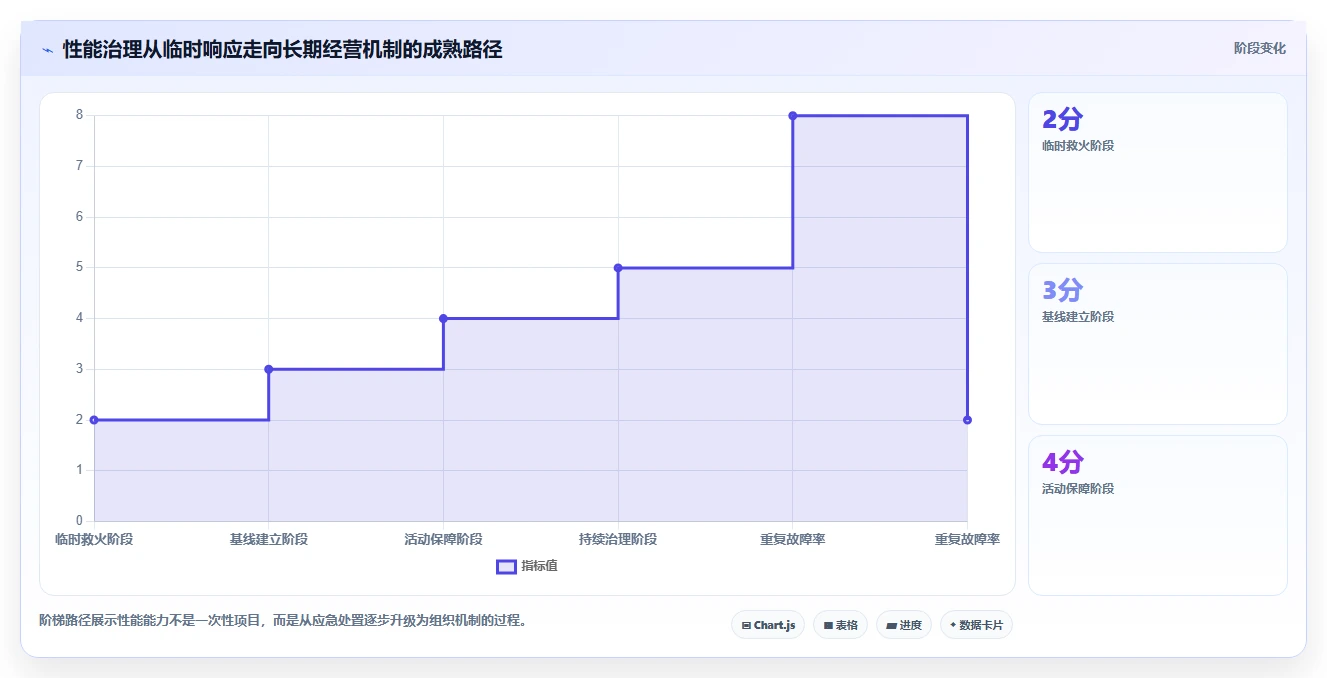Viewport: 1327px width, 678px height.
Task: Click the title 性能治理从临时响应走向长期经营机制的成熟路径
Action: [x=282, y=49]
